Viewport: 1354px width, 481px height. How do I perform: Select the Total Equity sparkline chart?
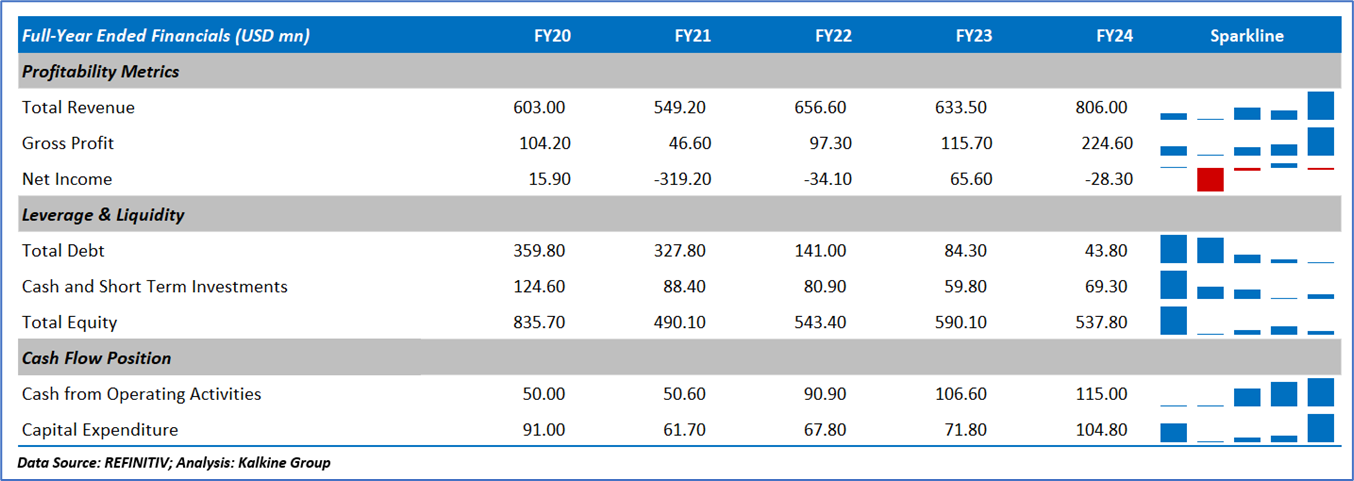click(1247, 321)
